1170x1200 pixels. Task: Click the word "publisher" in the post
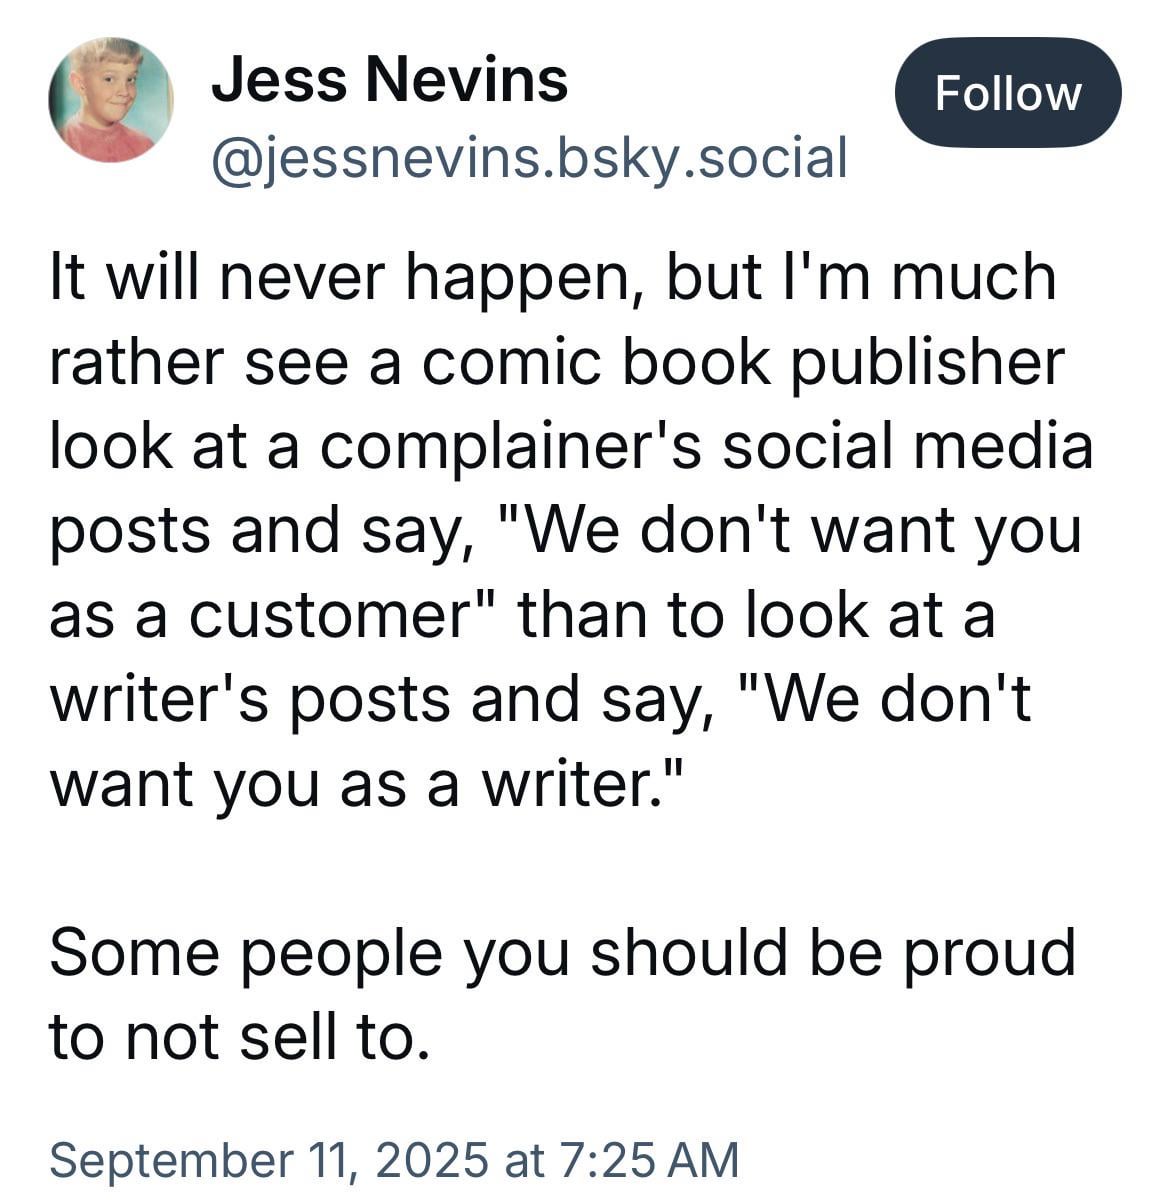(x=926, y=362)
